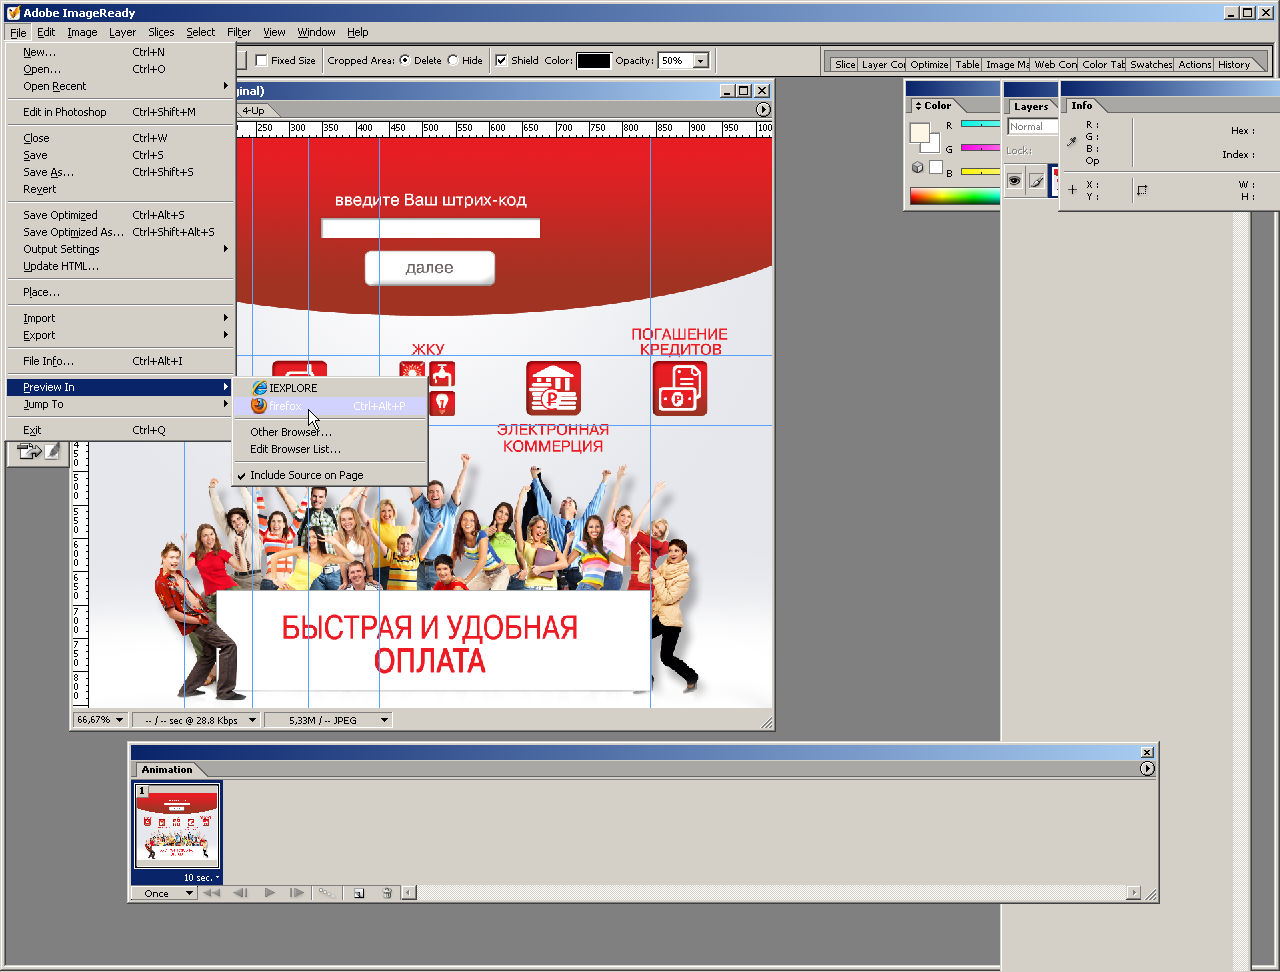The image size is (1280, 972).
Task: Click the black Shield Color swatch
Action: (593, 61)
